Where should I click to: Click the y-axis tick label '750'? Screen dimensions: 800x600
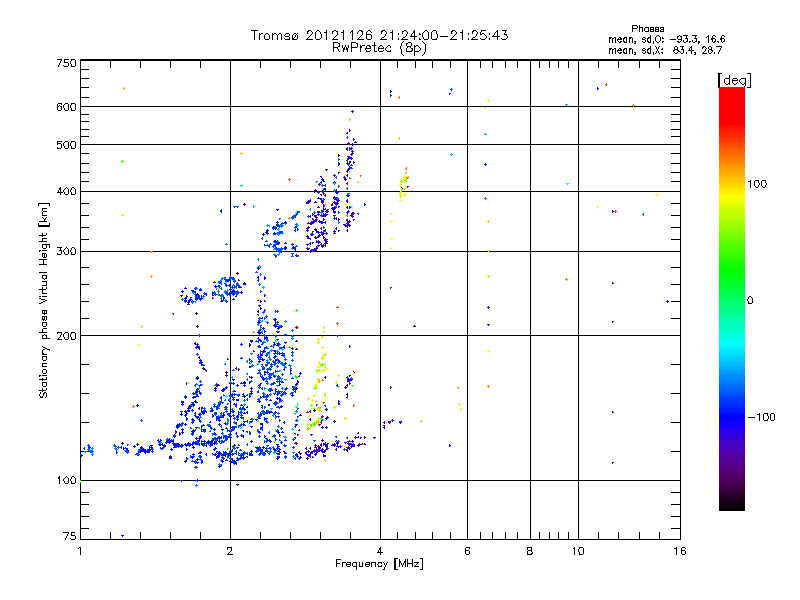tap(66, 63)
